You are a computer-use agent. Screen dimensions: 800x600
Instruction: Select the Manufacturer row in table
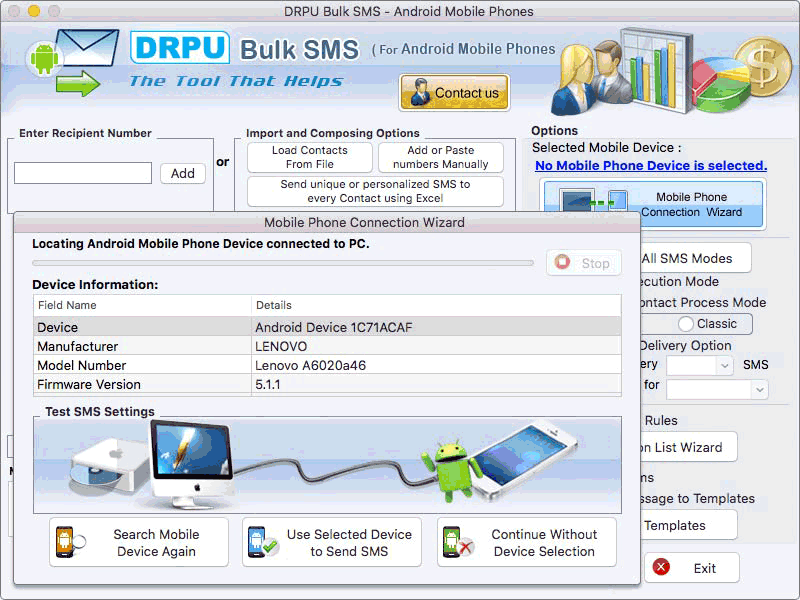click(328, 346)
